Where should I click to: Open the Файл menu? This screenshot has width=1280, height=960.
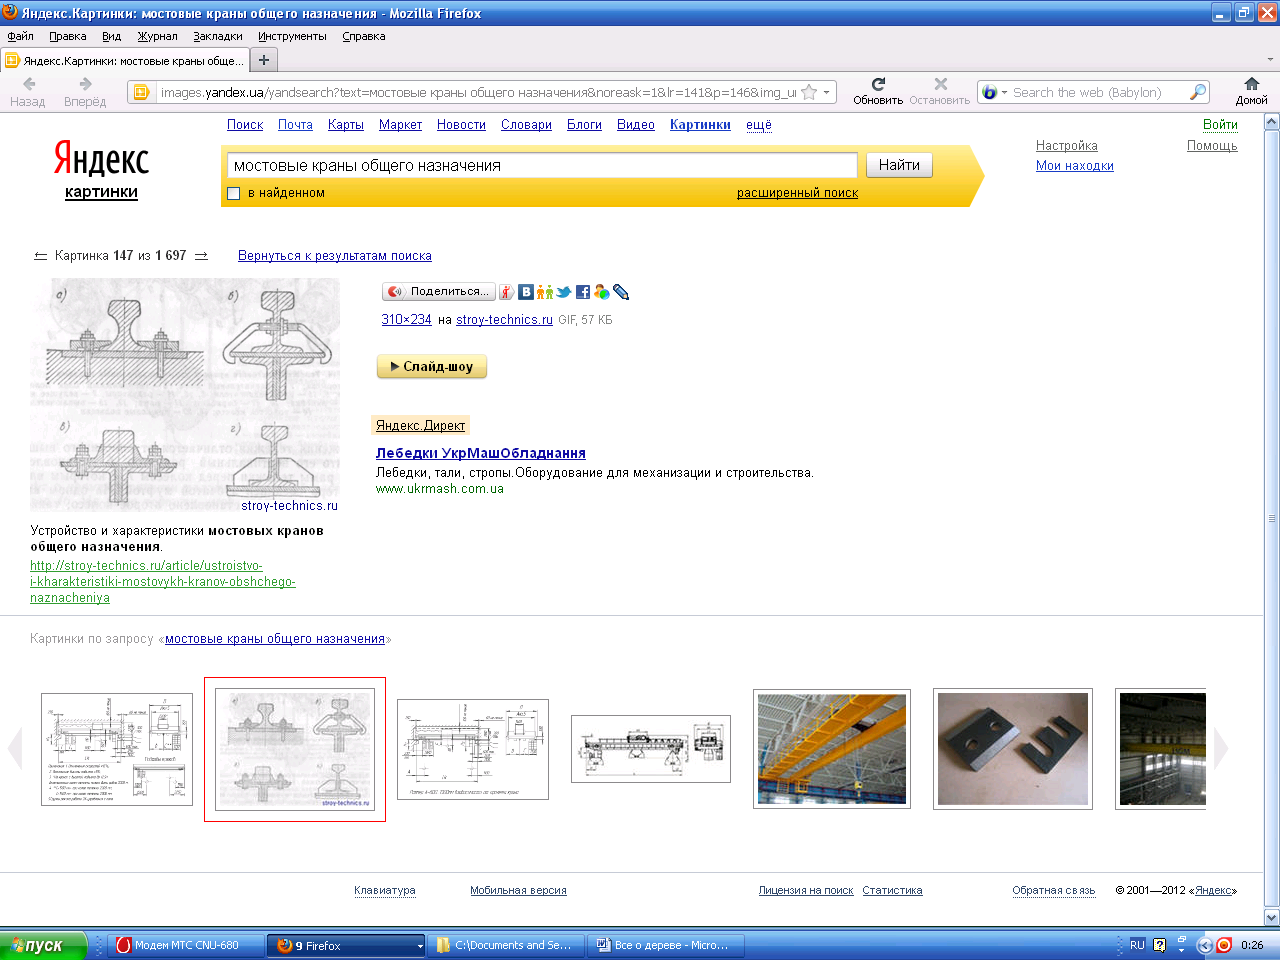tap(20, 36)
